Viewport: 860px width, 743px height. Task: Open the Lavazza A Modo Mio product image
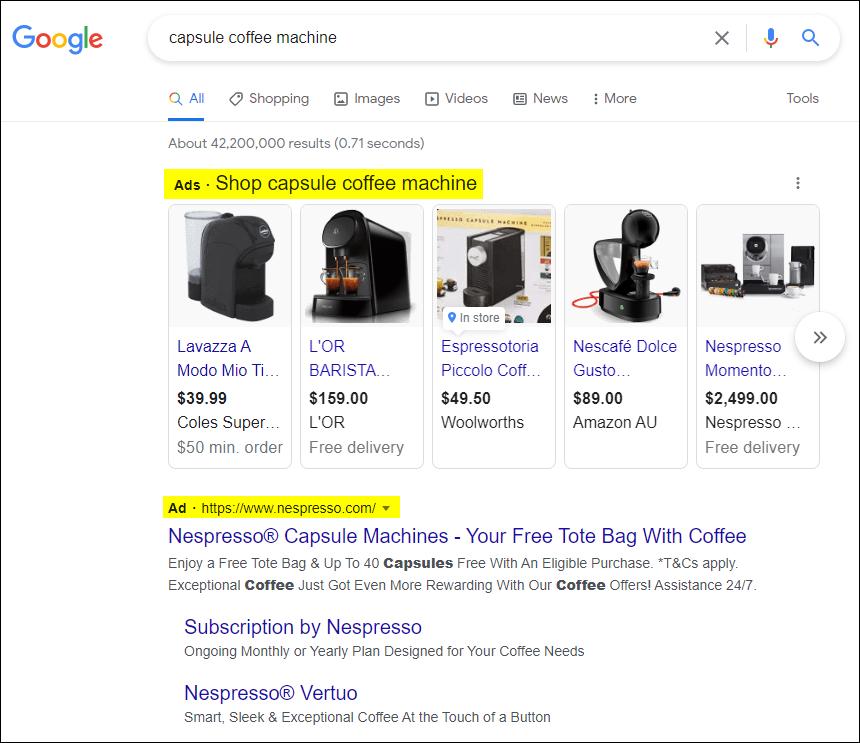tap(230, 266)
